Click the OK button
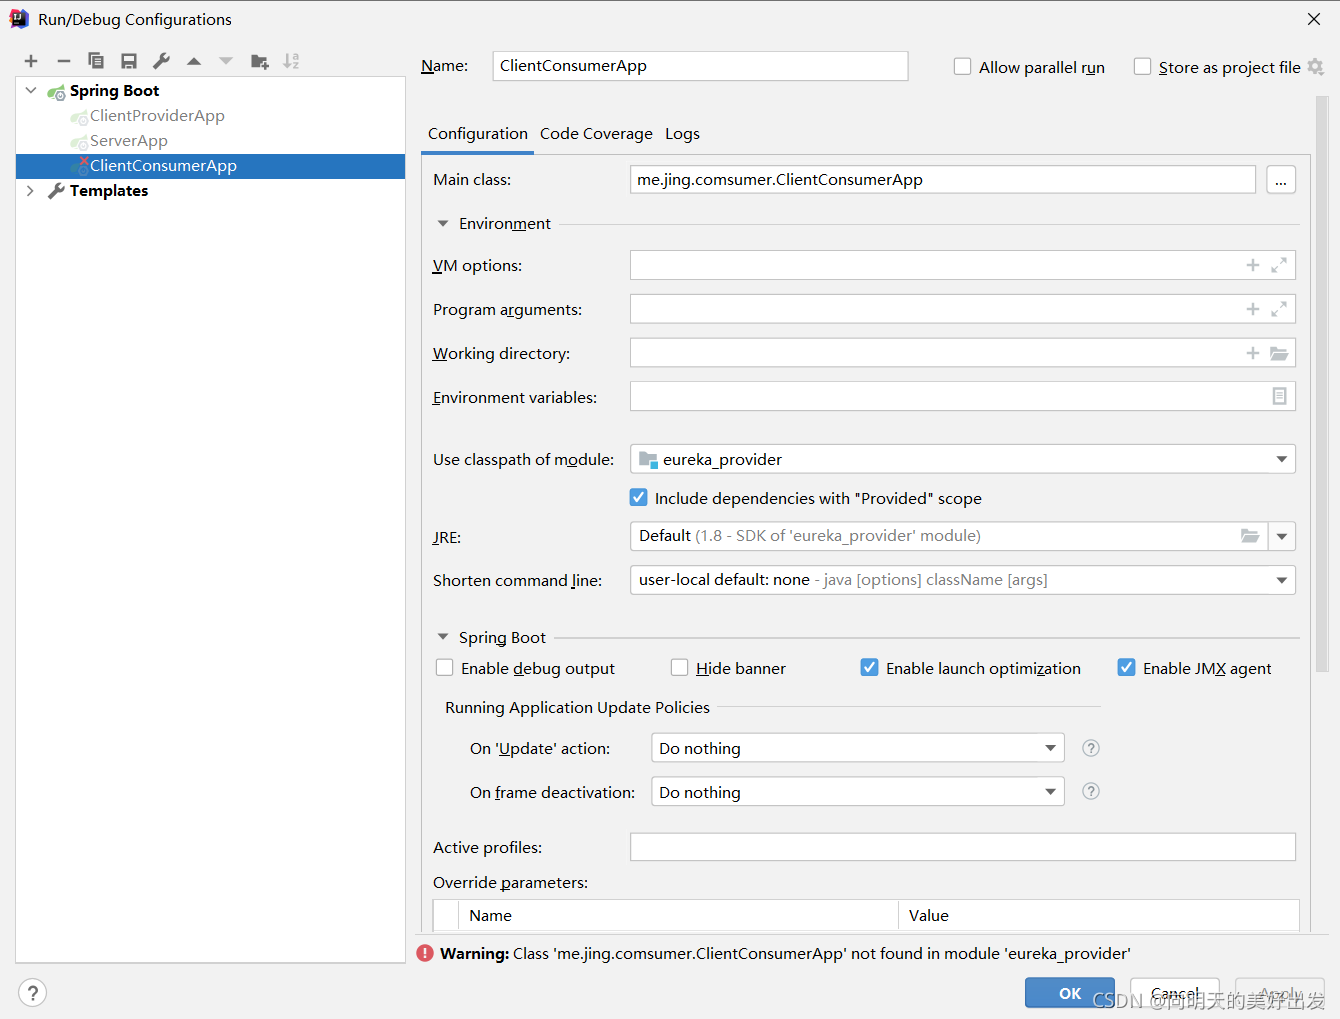Viewport: 1340px width, 1019px height. point(1070,993)
